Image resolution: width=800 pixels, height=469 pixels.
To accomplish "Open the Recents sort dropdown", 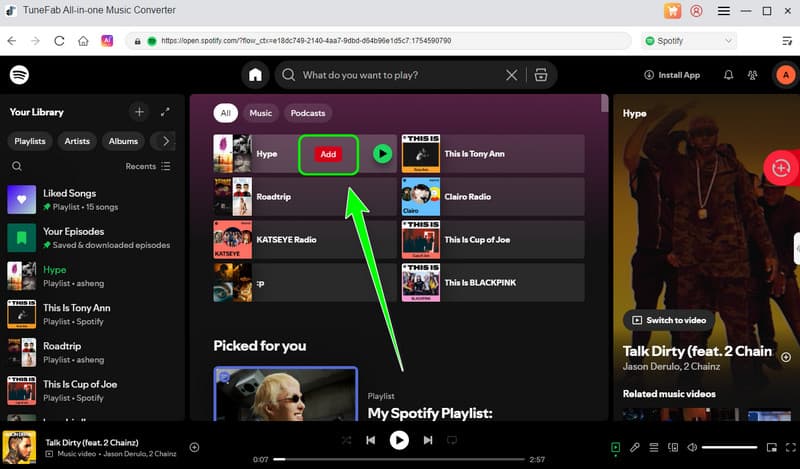I will pos(148,166).
